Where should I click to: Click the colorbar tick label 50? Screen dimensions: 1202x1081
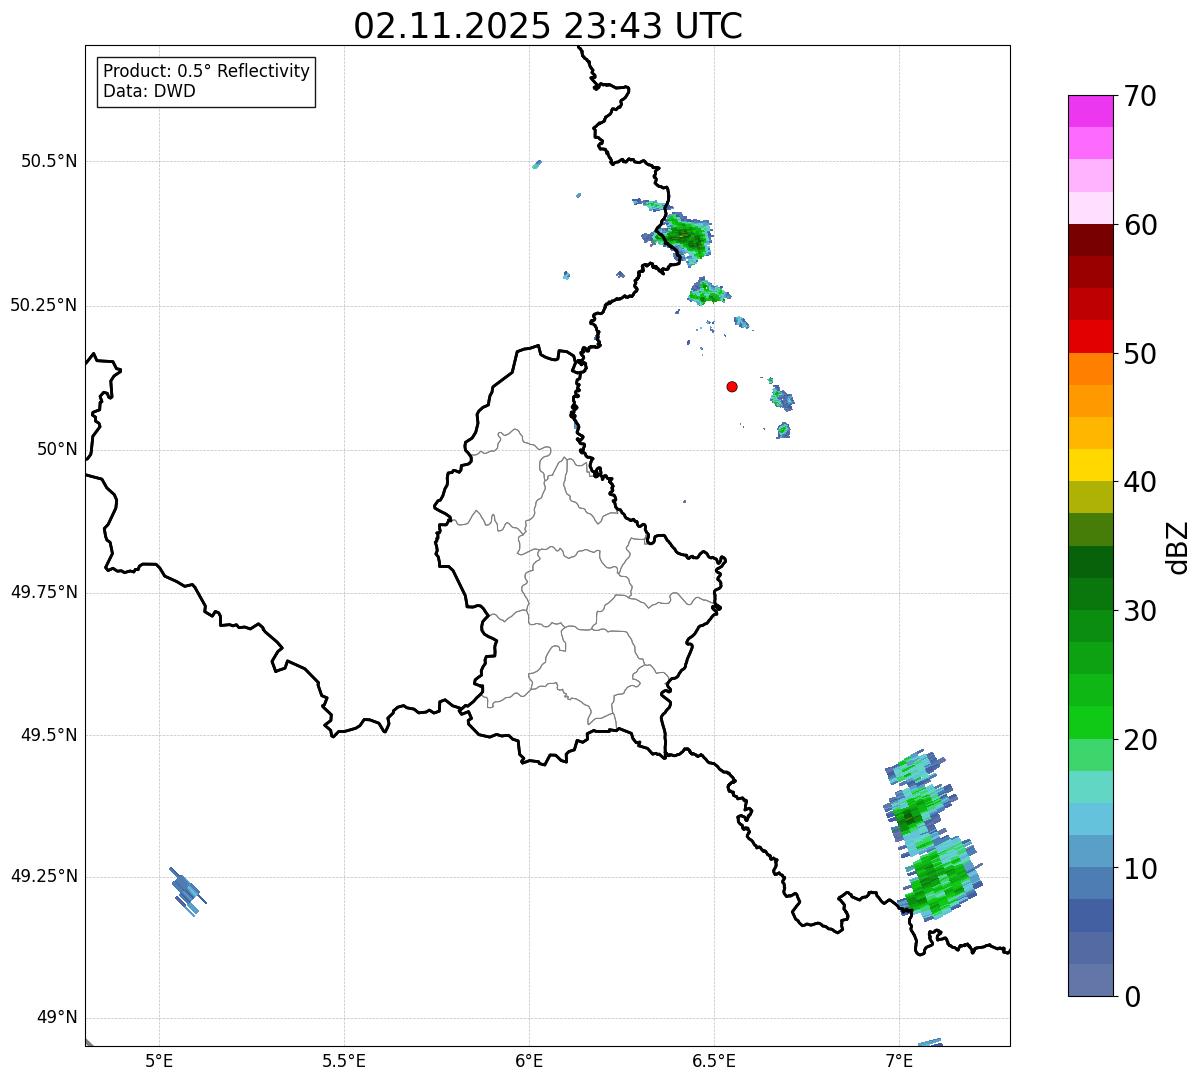point(1140,354)
